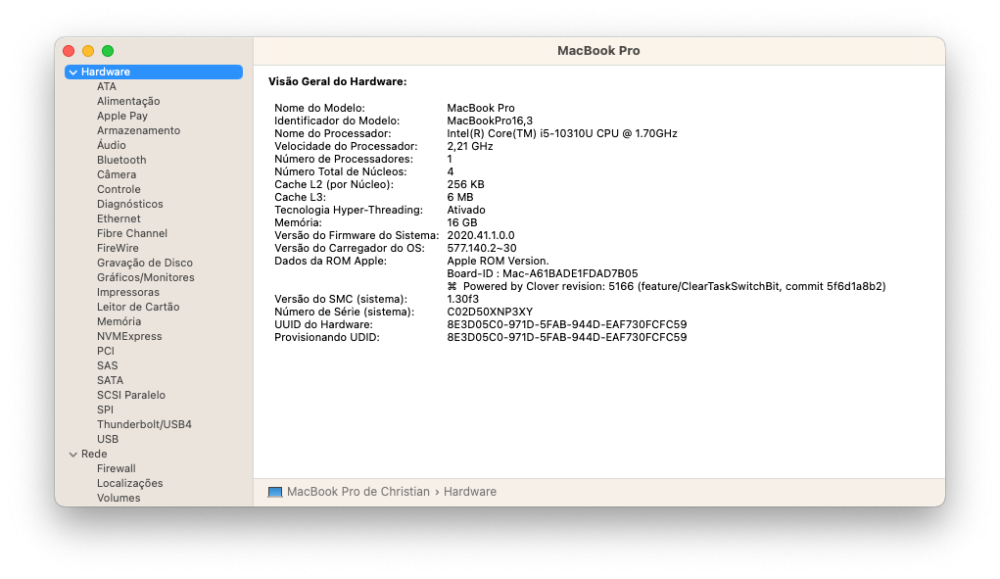Image resolution: width=1000 pixels, height=579 pixels.
Task: Click the UUID do Hardware value
Action: (x=566, y=325)
